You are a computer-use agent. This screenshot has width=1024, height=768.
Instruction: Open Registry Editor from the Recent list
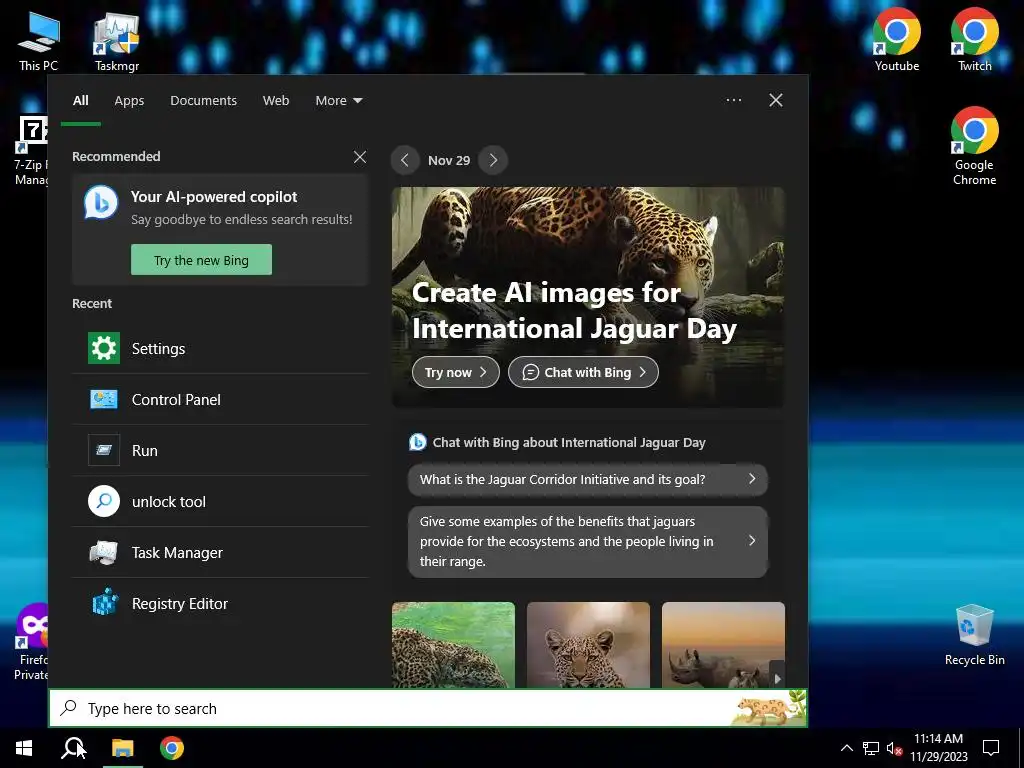click(x=220, y=603)
